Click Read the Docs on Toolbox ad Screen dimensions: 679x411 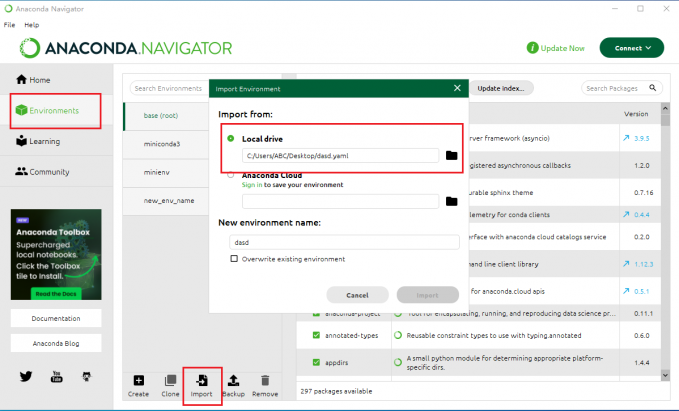tap(56, 294)
